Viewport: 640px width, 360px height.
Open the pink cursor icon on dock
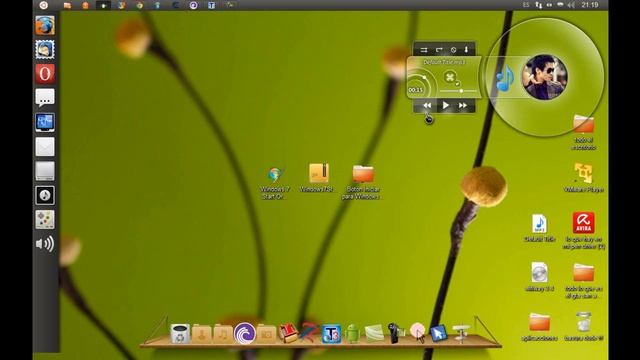click(x=418, y=332)
